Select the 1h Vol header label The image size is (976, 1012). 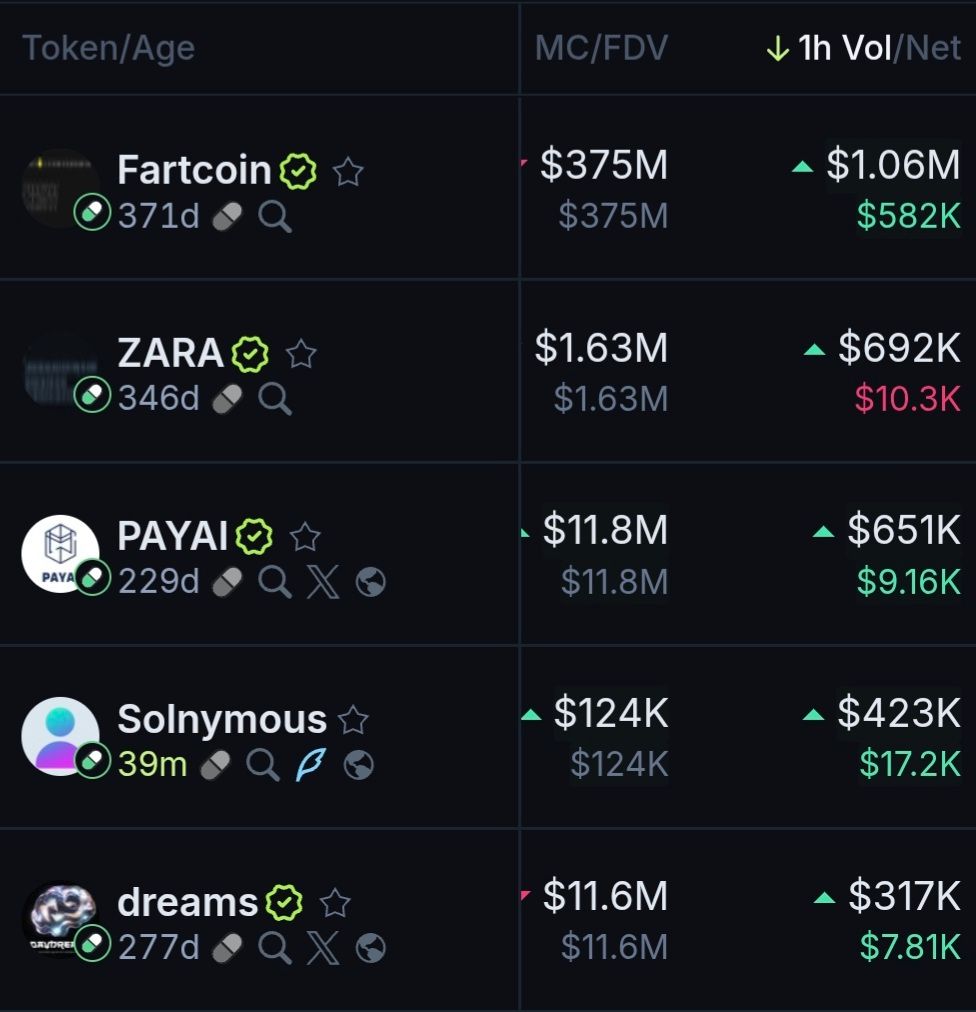click(x=844, y=49)
